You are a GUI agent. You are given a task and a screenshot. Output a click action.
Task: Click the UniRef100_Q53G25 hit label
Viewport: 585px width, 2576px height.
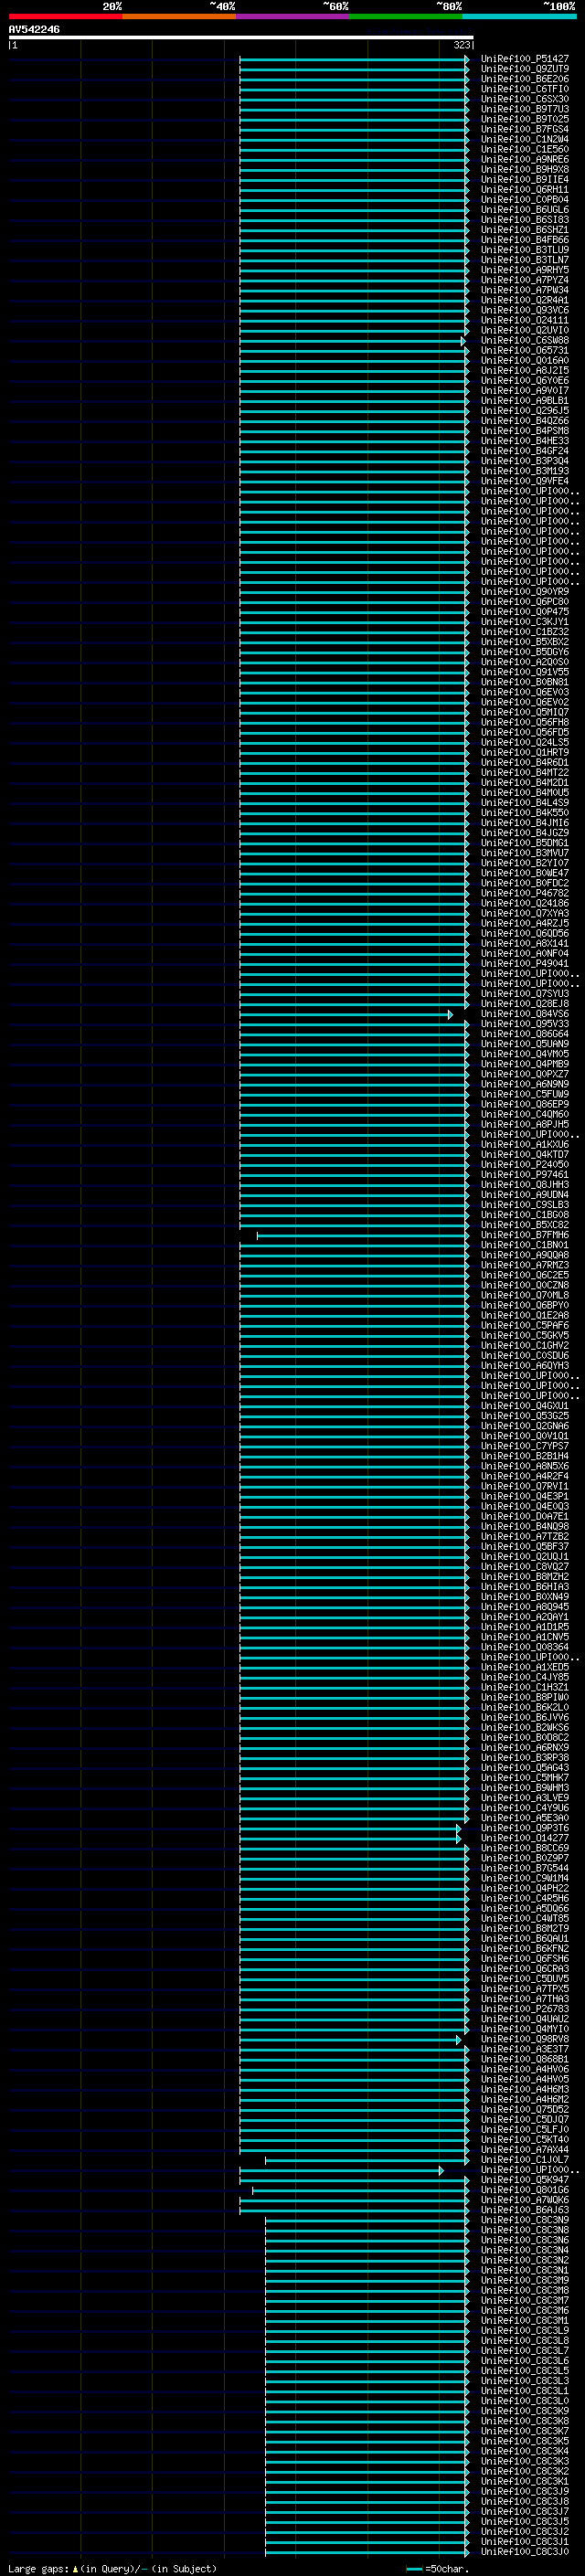click(x=524, y=1416)
